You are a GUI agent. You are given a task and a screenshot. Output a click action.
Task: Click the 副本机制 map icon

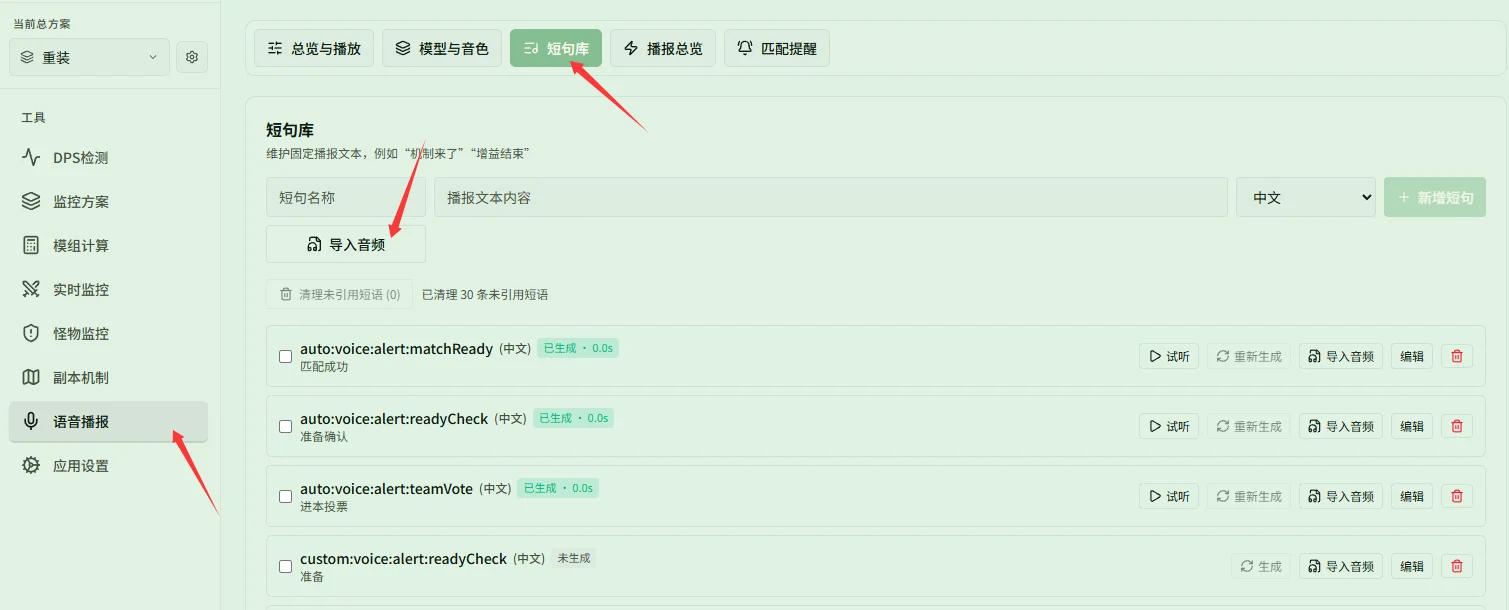point(31,378)
